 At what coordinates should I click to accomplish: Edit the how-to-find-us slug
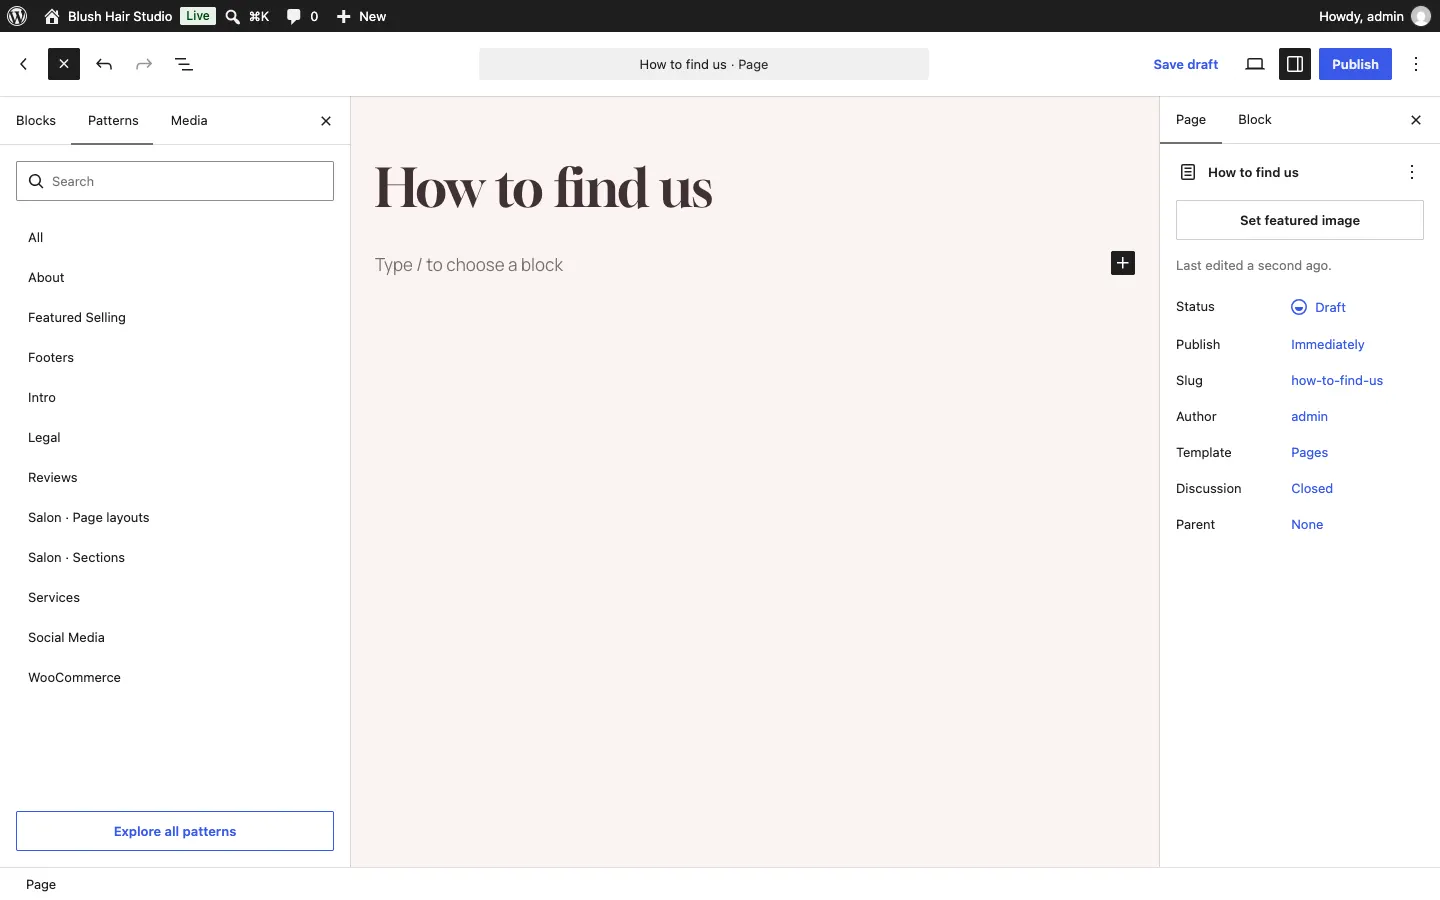click(x=1337, y=381)
